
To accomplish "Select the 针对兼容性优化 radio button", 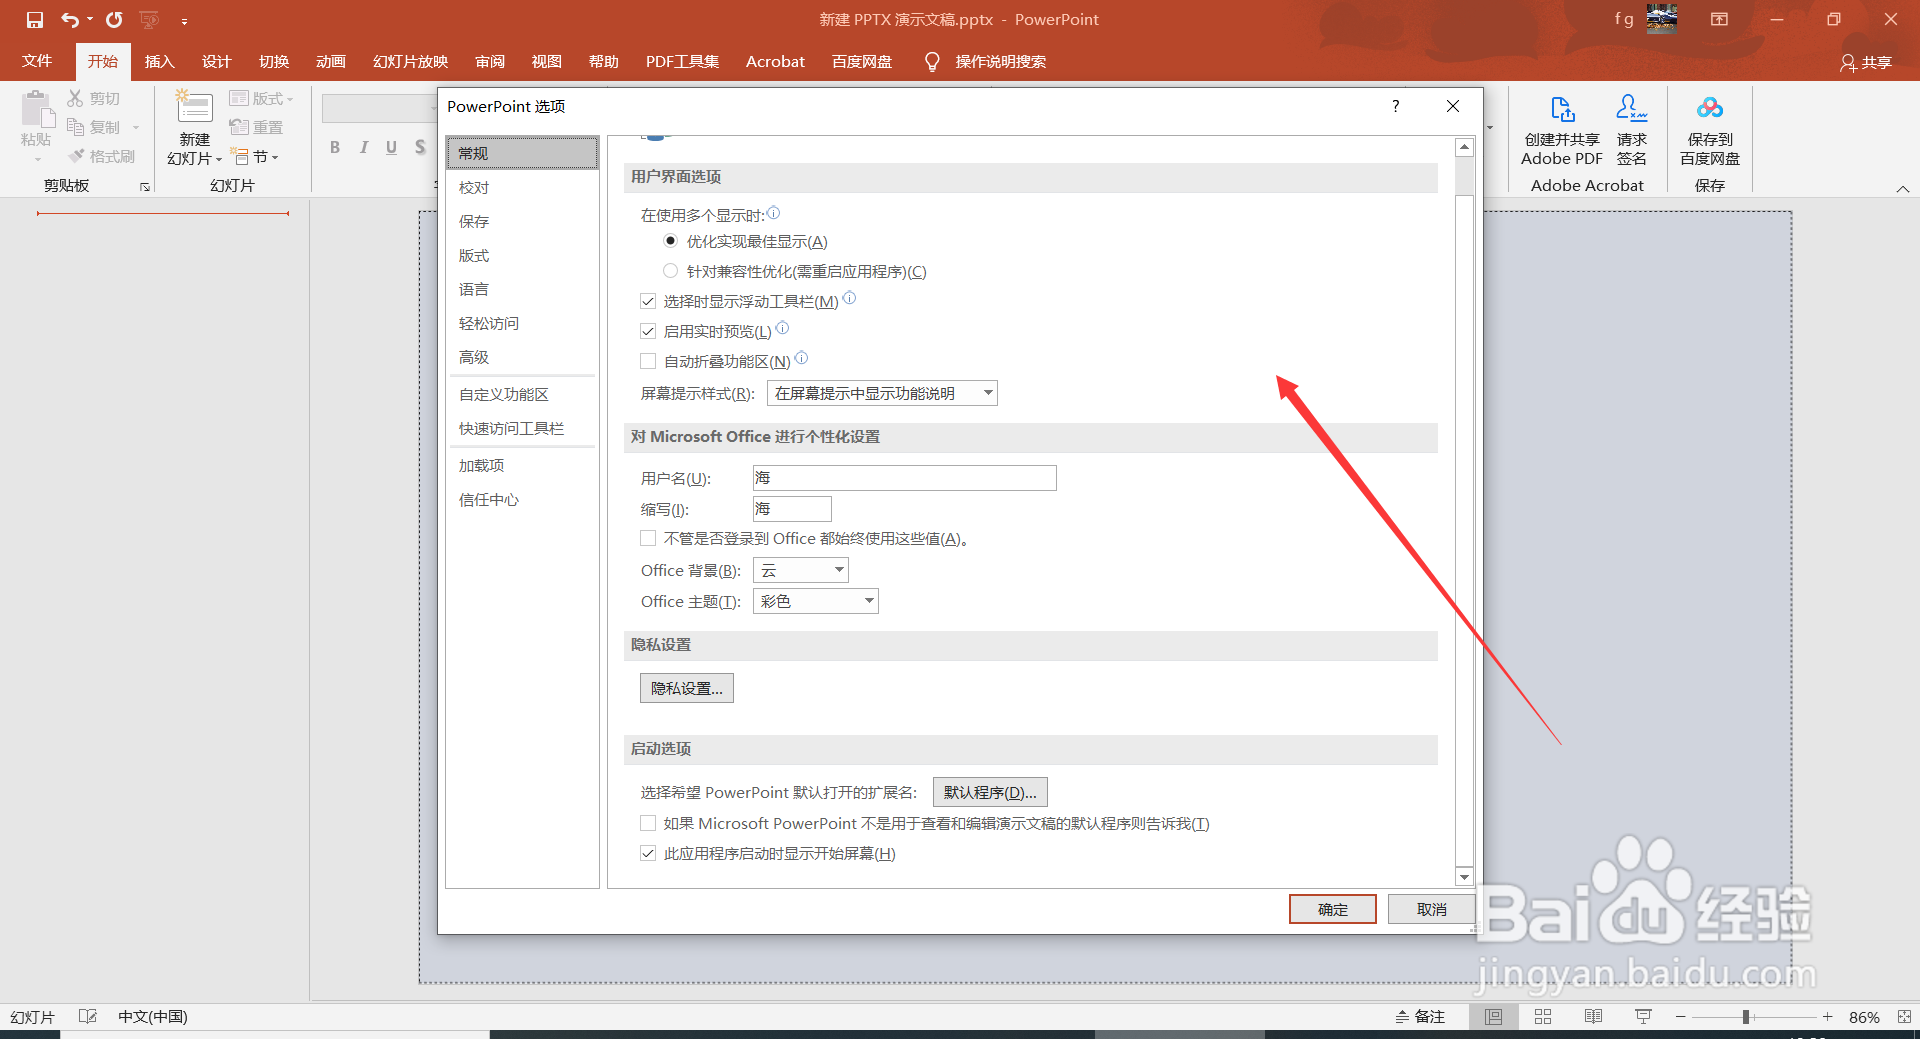I will pyautogui.click(x=670, y=271).
